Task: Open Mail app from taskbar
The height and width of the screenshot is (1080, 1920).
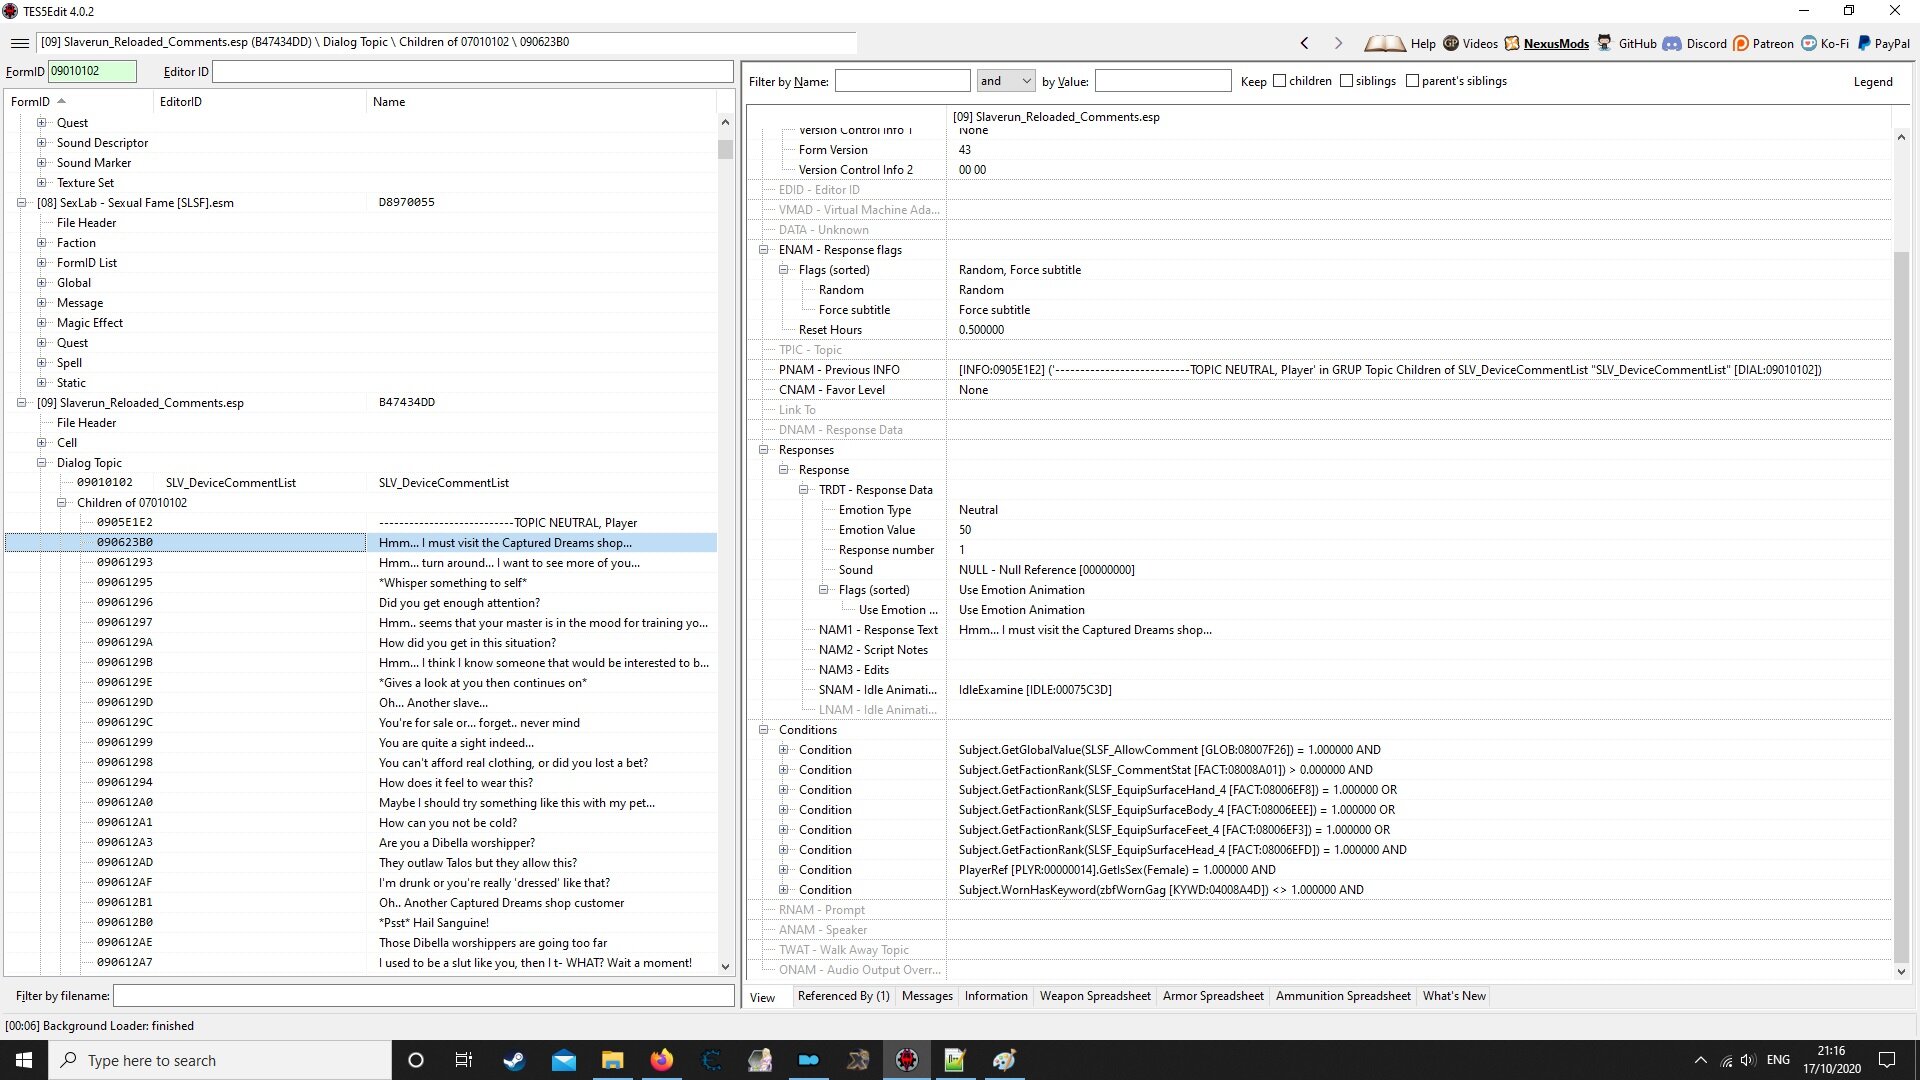Action: (564, 1060)
